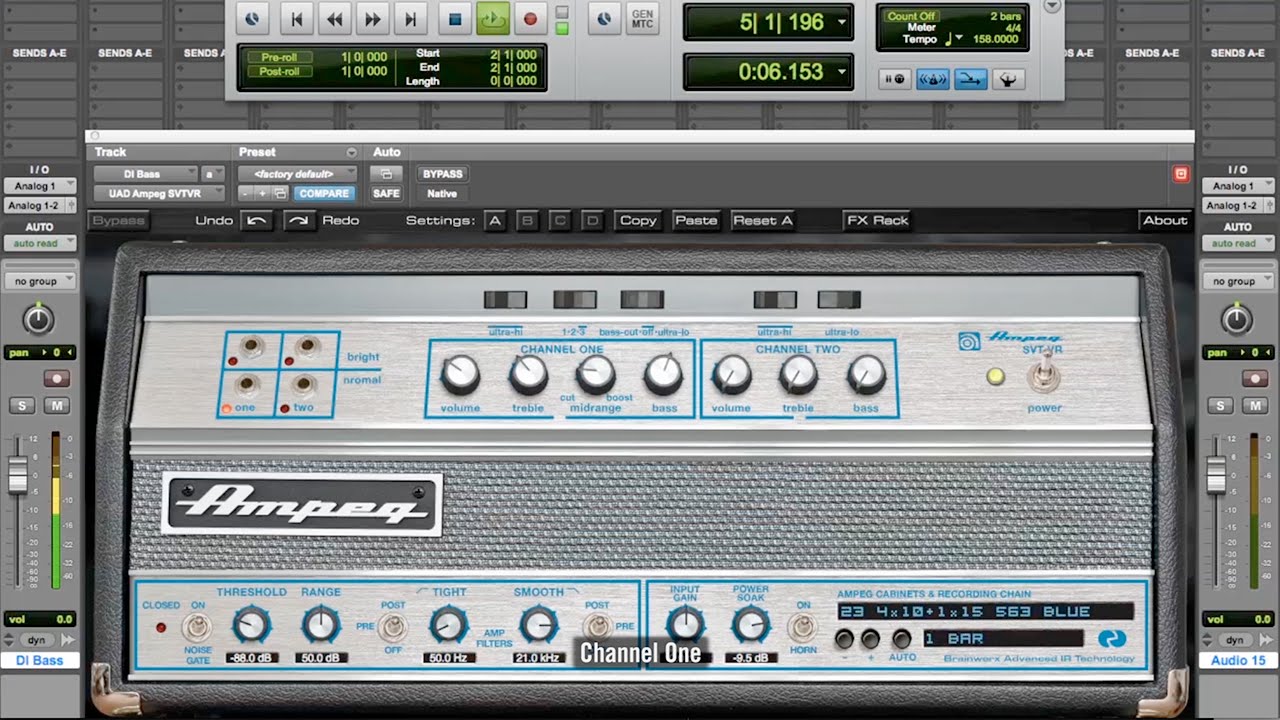Click the preset copy settings icon
1280x720 pixels.
coord(280,193)
